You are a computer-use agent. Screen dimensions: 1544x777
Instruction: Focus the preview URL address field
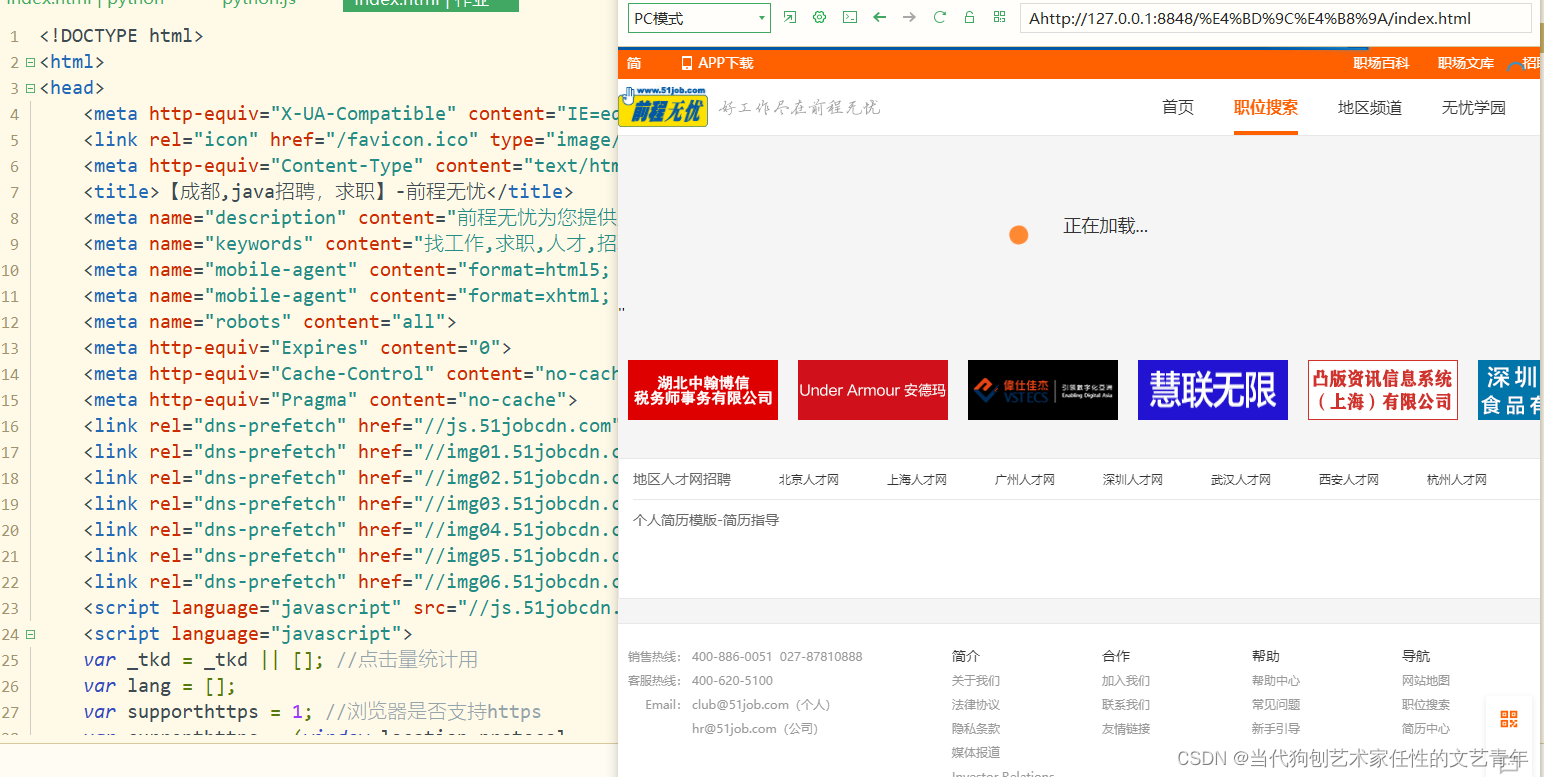(x=1275, y=18)
